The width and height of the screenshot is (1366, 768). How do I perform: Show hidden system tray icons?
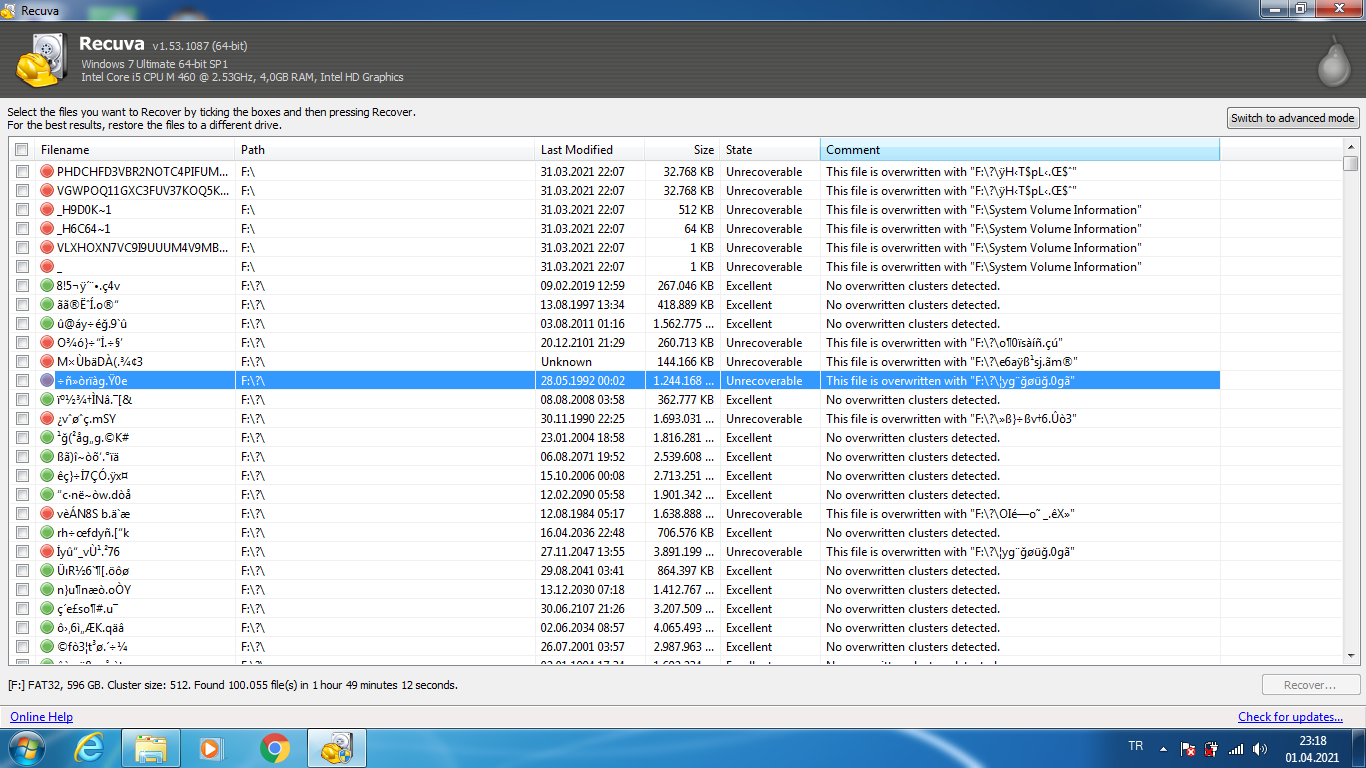[1163, 748]
